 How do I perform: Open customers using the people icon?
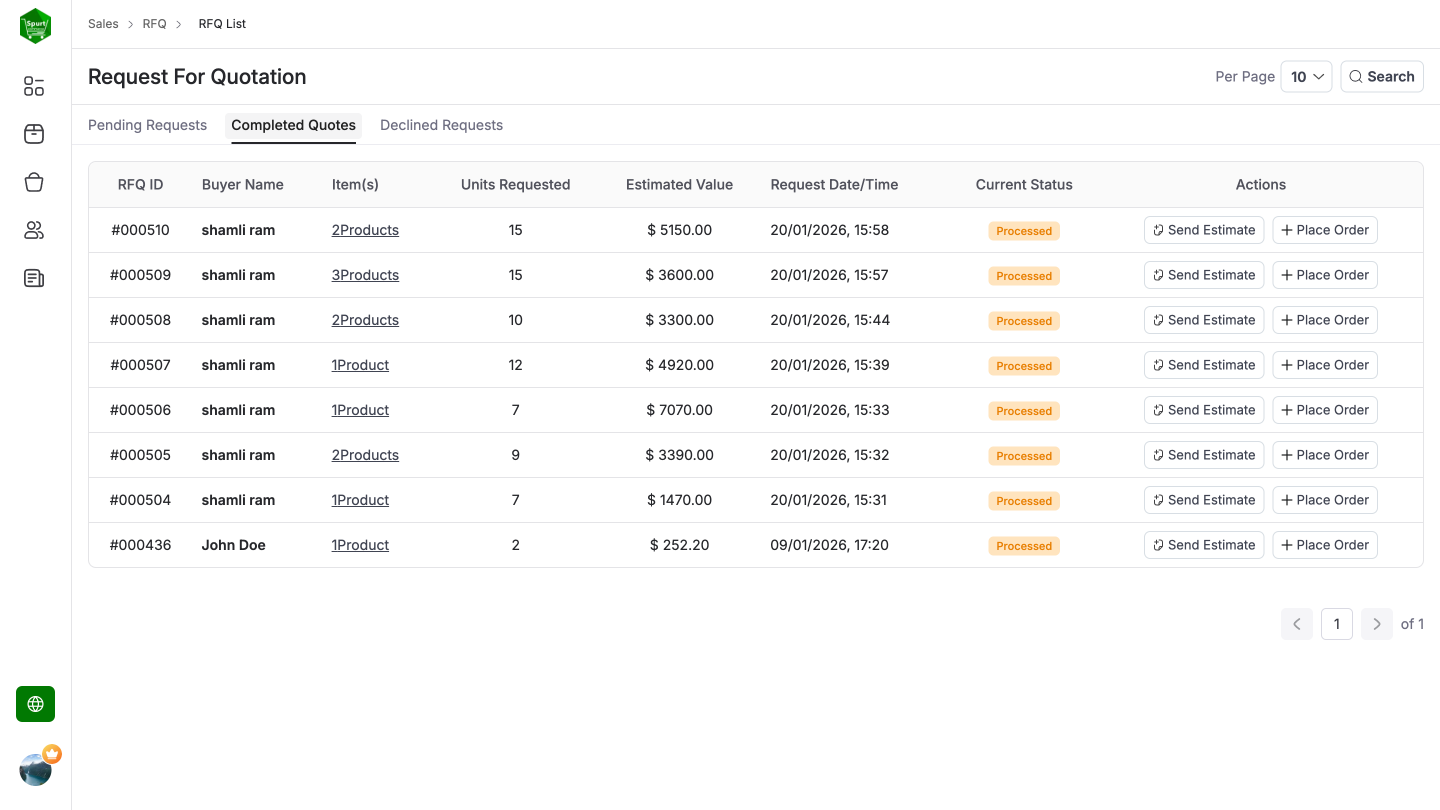click(33, 230)
